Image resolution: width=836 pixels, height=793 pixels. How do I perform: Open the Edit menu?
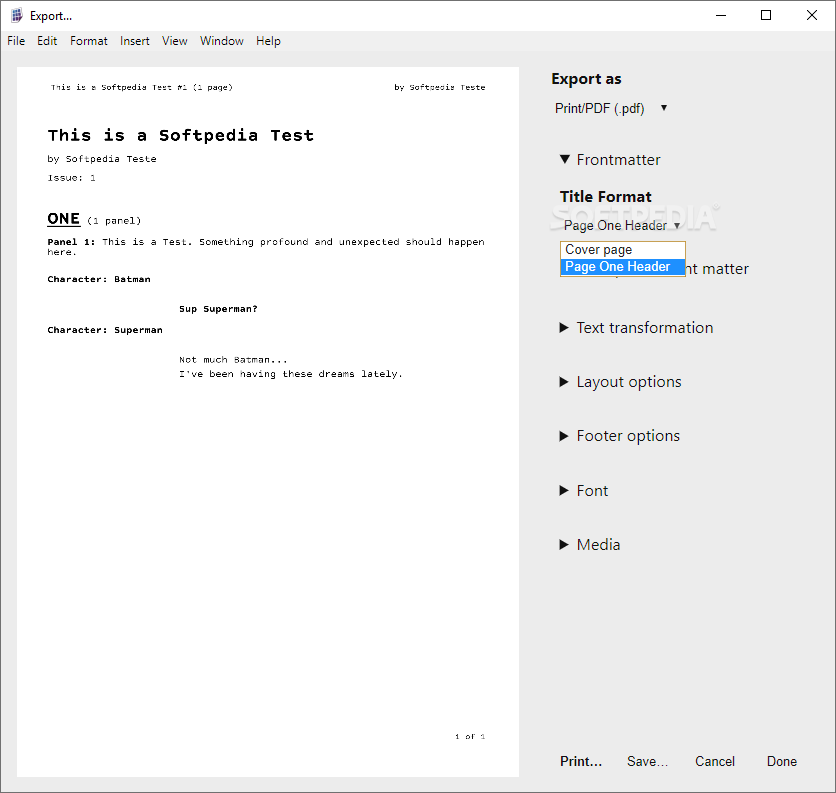pyautogui.click(x=47, y=41)
